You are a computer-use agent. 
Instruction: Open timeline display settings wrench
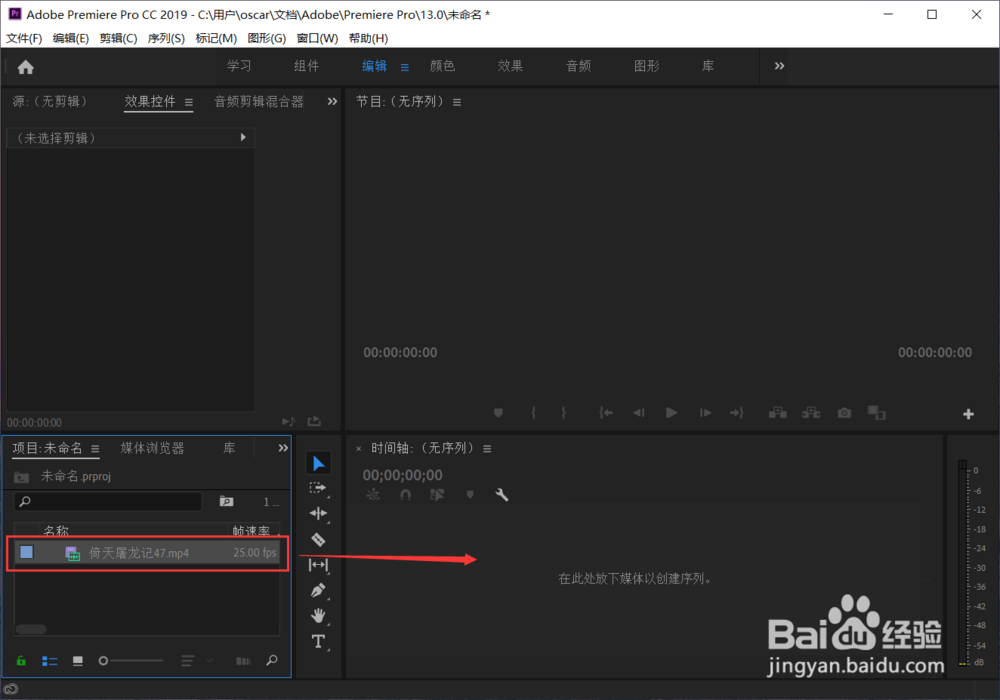point(502,494)
